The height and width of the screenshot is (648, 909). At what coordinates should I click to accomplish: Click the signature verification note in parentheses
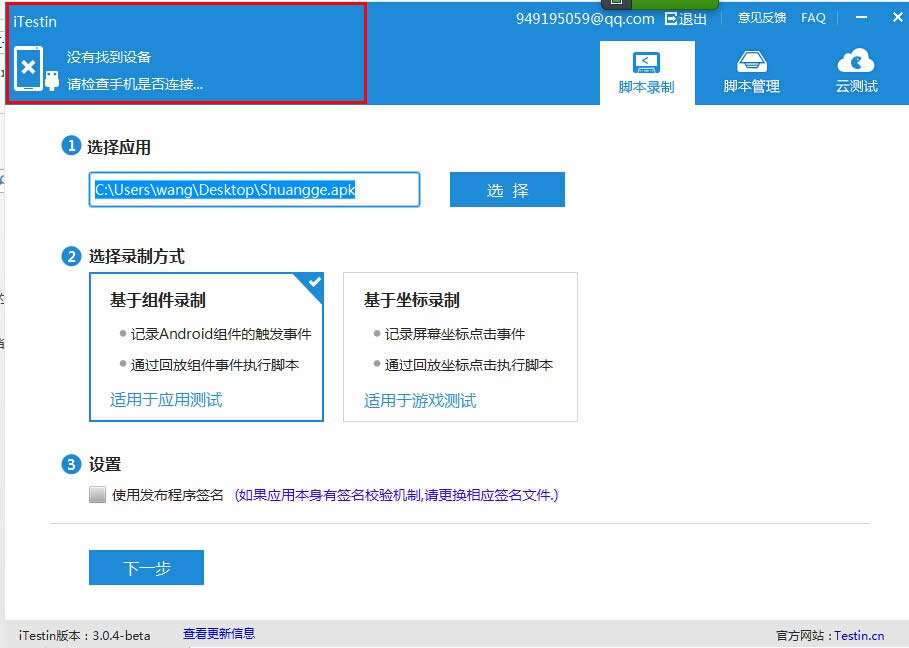click(397, 495)
